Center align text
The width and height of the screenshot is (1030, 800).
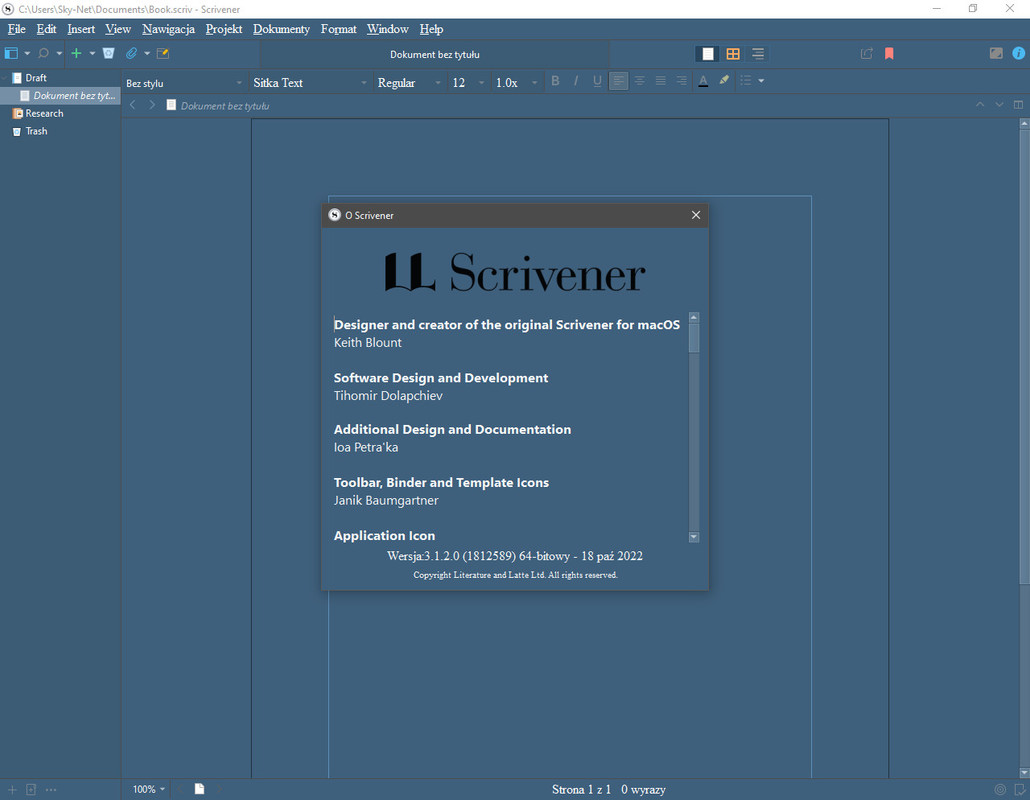click(x=639, y=81)
